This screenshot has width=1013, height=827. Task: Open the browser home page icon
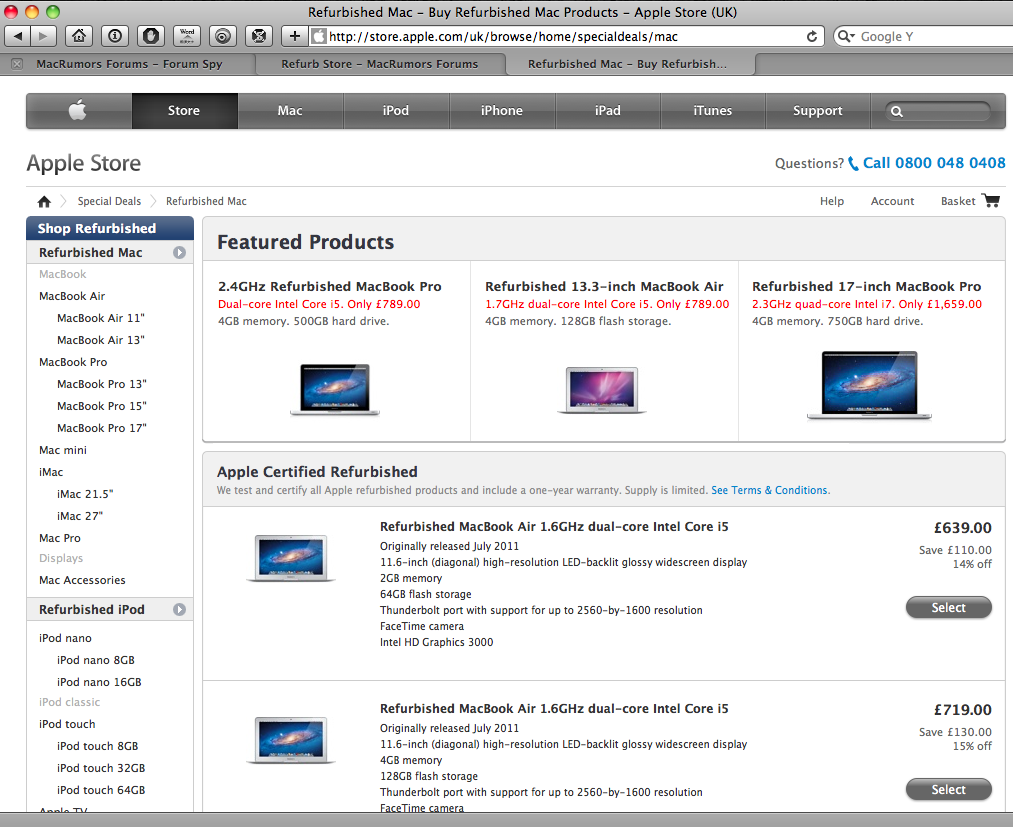(79, 36)
